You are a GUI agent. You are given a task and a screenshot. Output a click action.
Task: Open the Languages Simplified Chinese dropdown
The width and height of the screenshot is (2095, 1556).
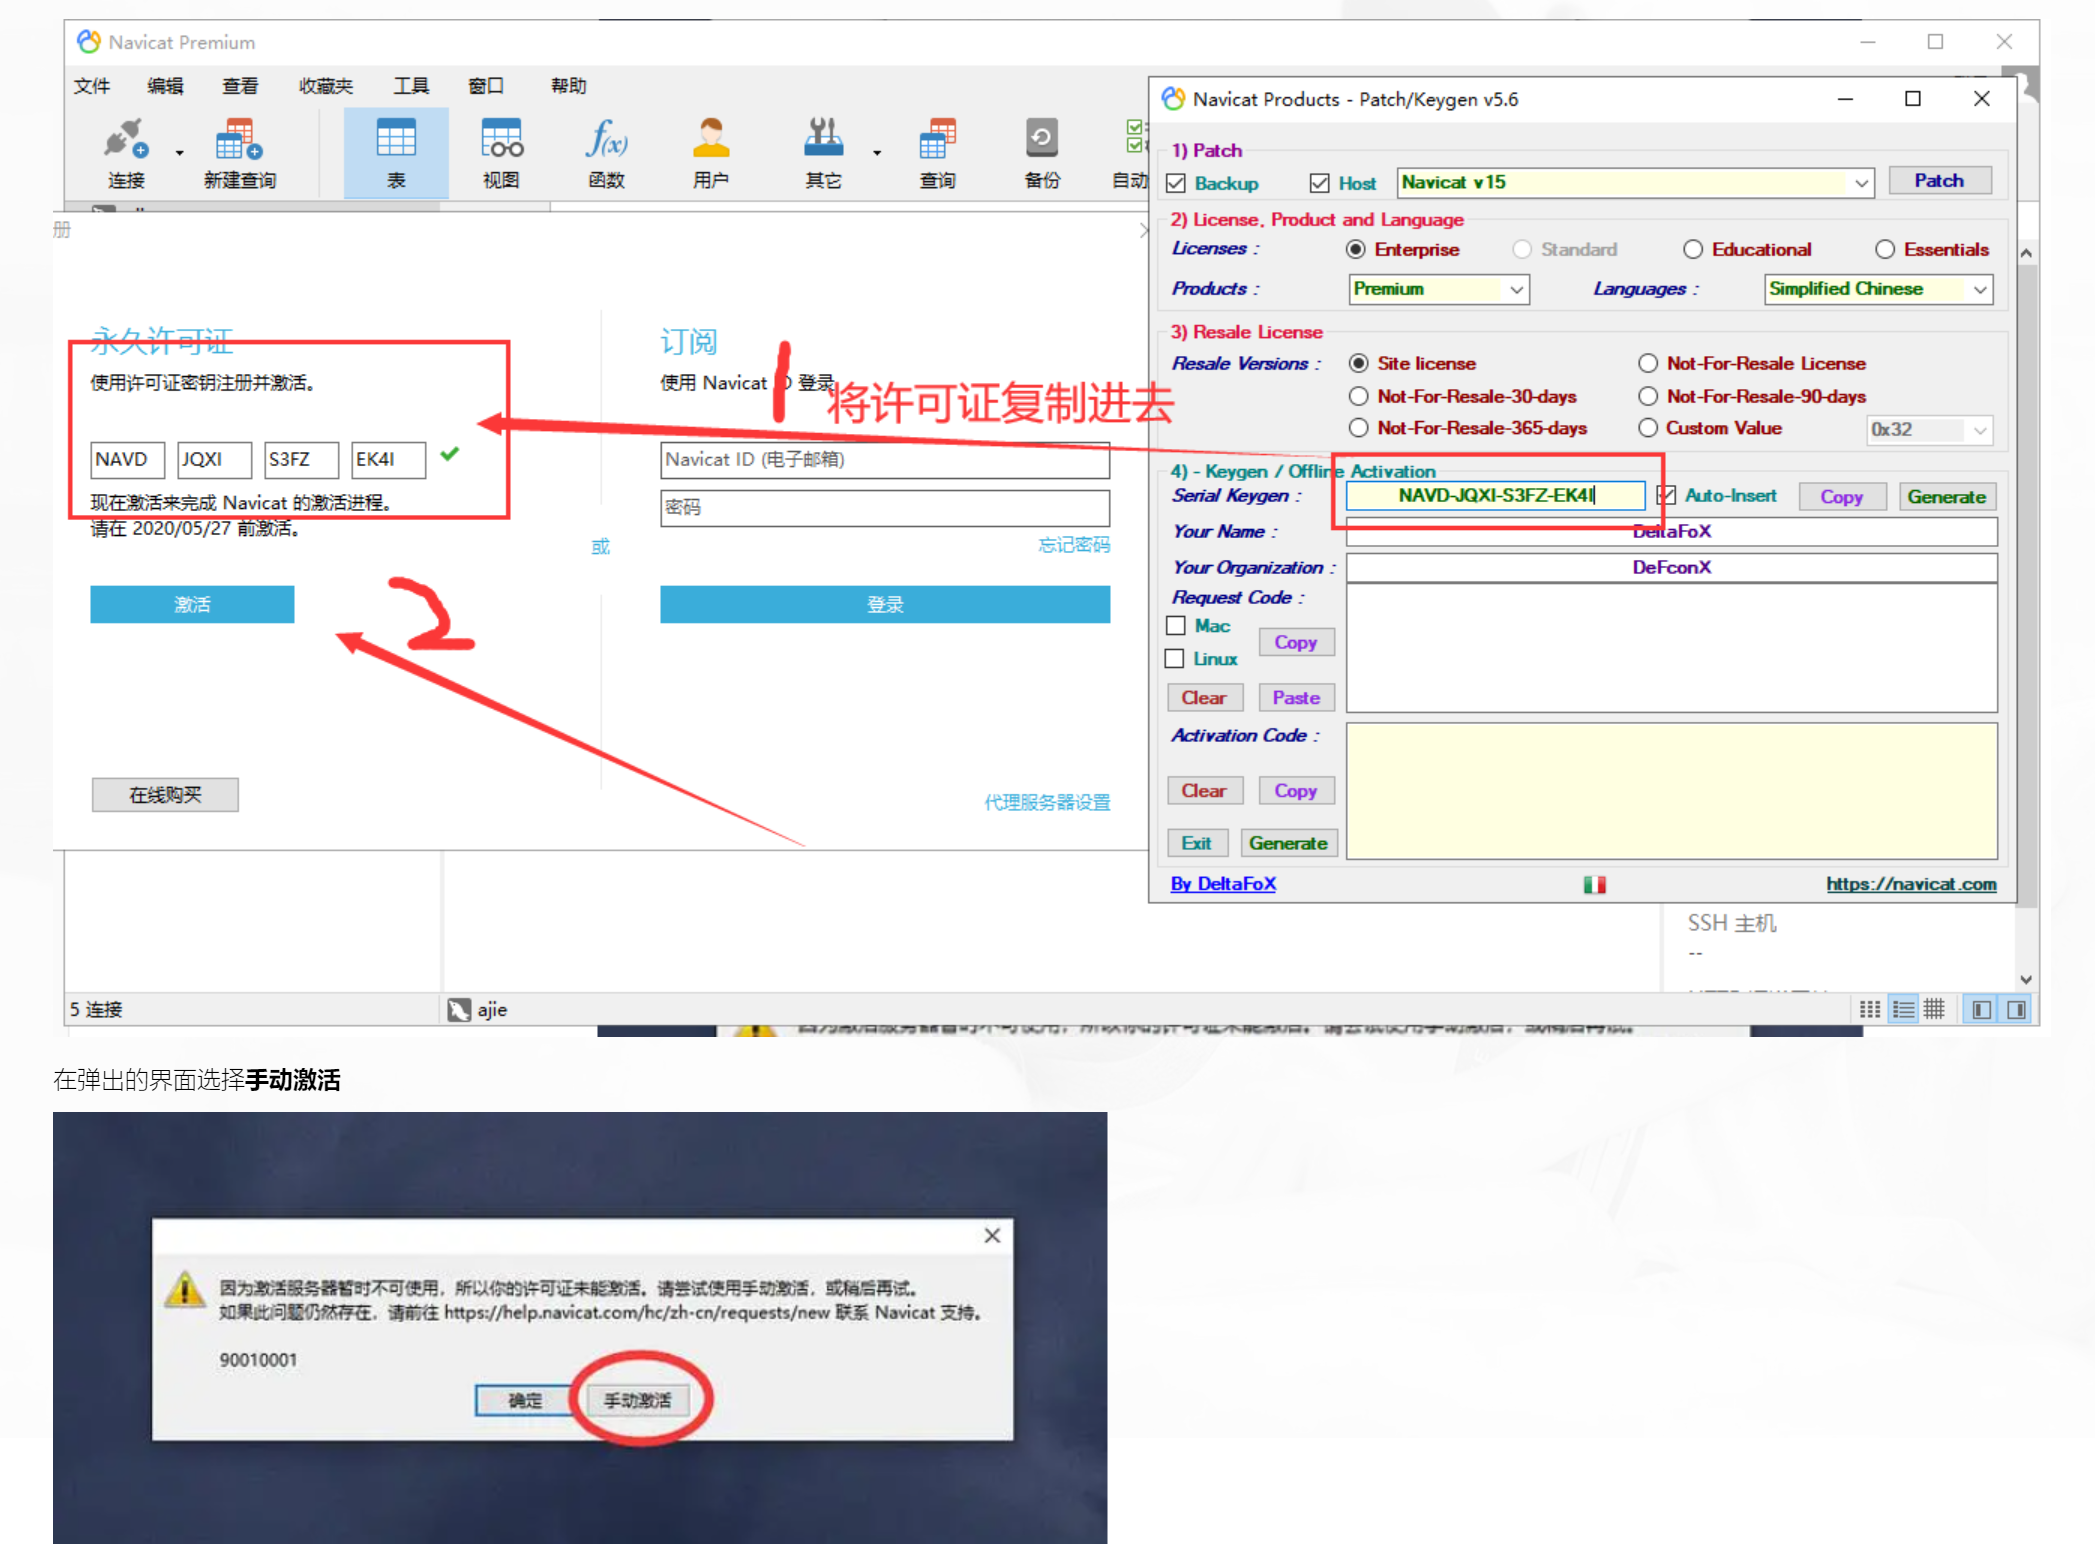point(1979,289)
